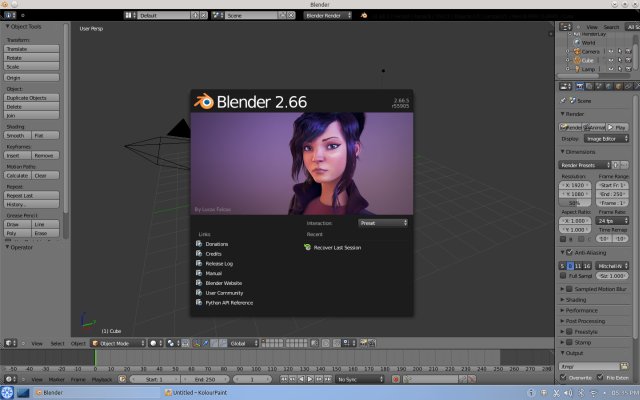The width and height of the screenshot is (640, 400).
Task: Open View menu in 3D viewport header
Action: (37, 343)
